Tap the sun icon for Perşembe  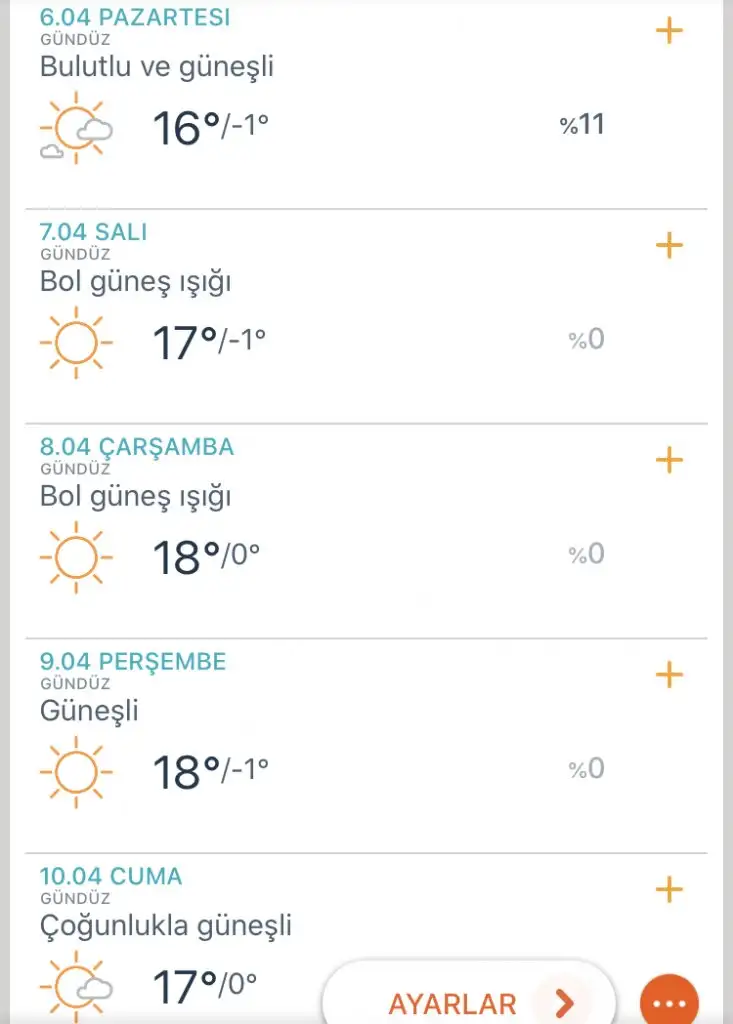[76, 772]
